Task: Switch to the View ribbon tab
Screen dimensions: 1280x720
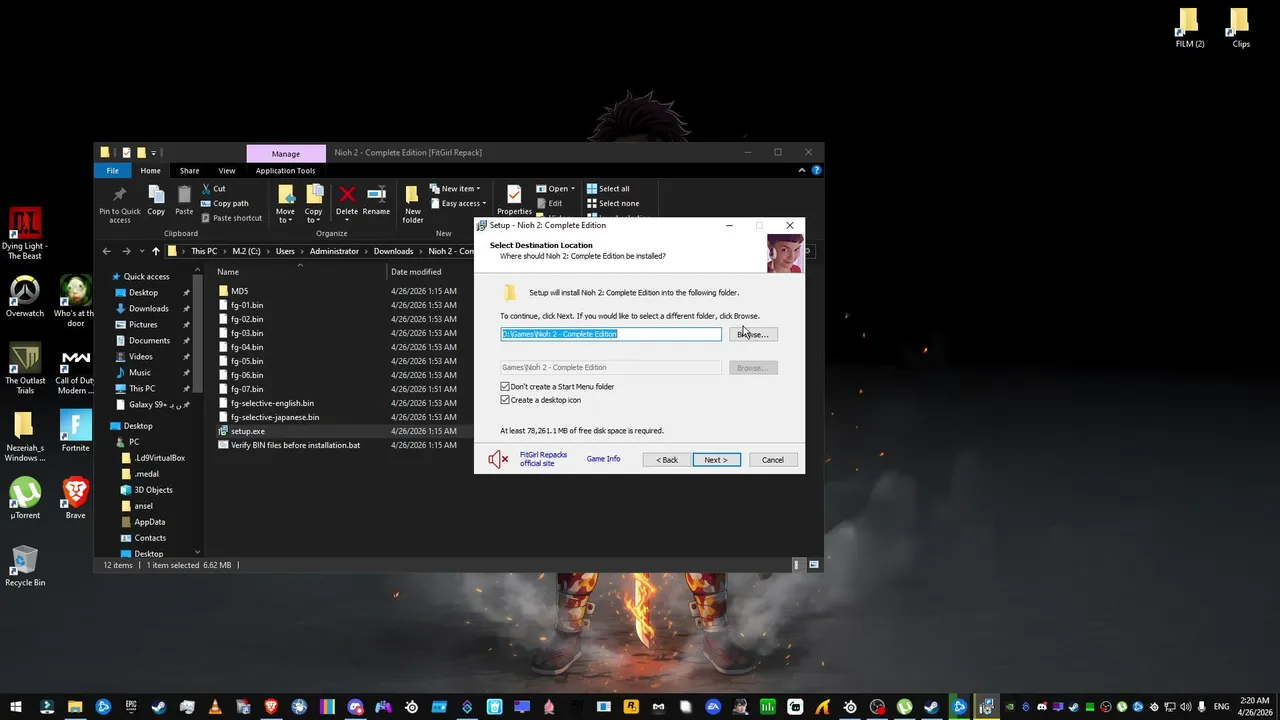Action: pyautogui.click(x=227, y=170)
